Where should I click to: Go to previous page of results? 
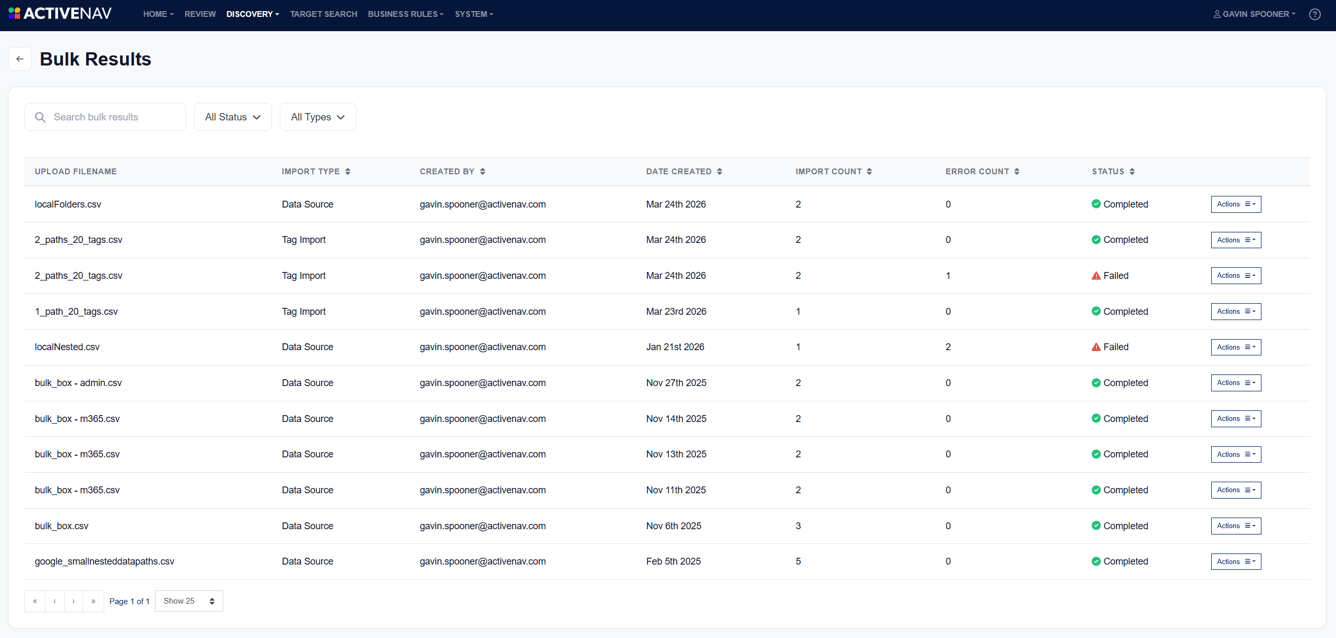click(54, 601)
